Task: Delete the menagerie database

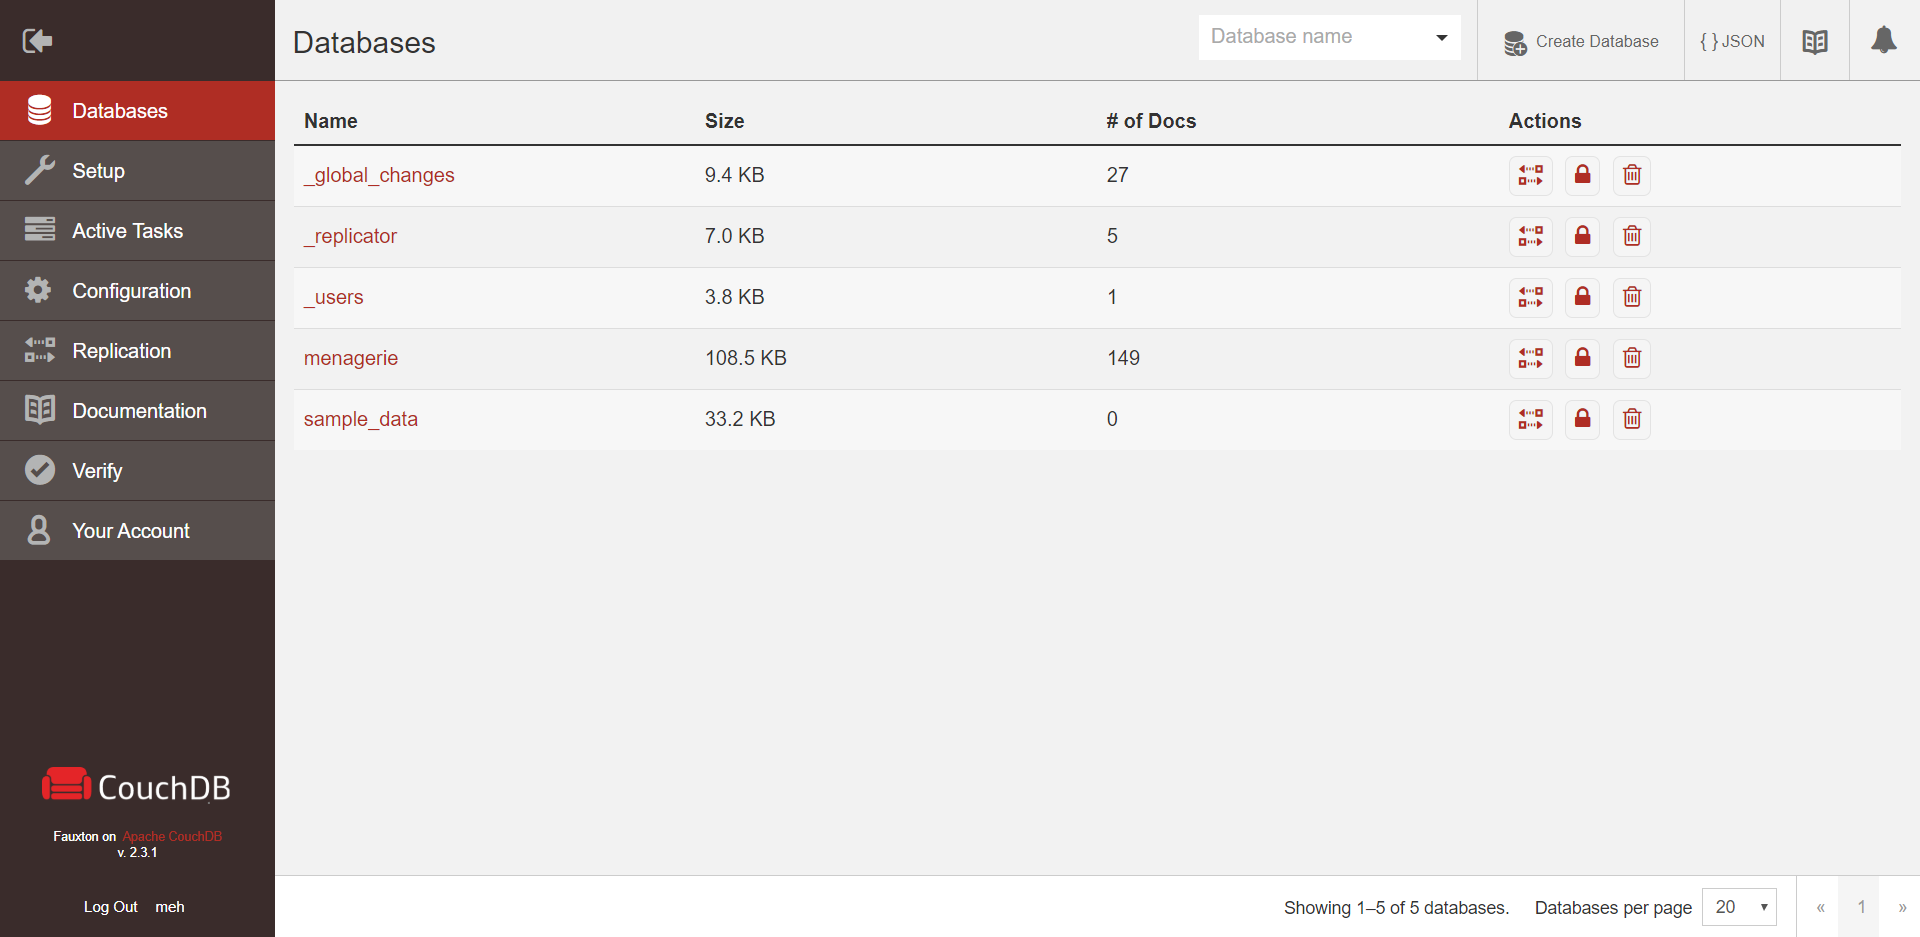Action: tap(1632, 358)
